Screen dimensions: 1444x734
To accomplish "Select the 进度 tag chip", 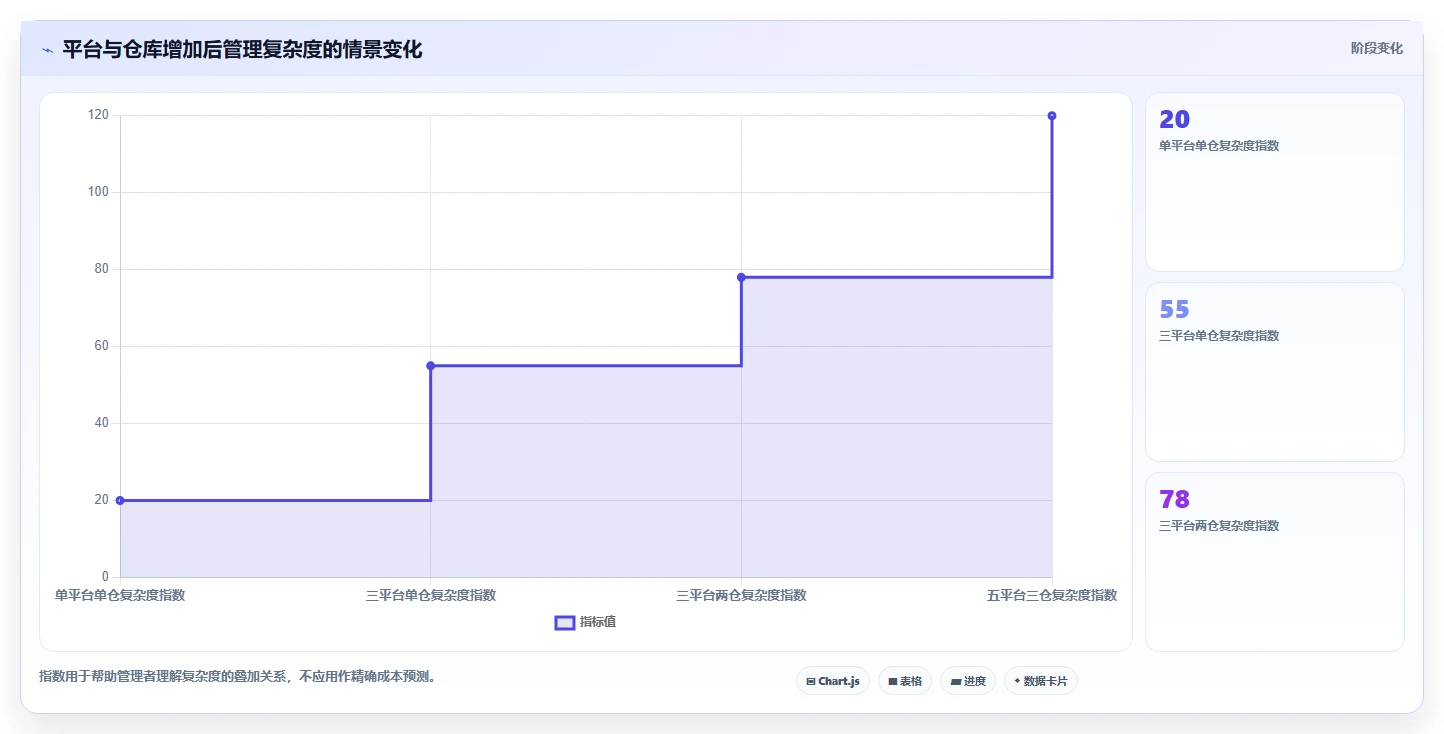I will 967,681.
